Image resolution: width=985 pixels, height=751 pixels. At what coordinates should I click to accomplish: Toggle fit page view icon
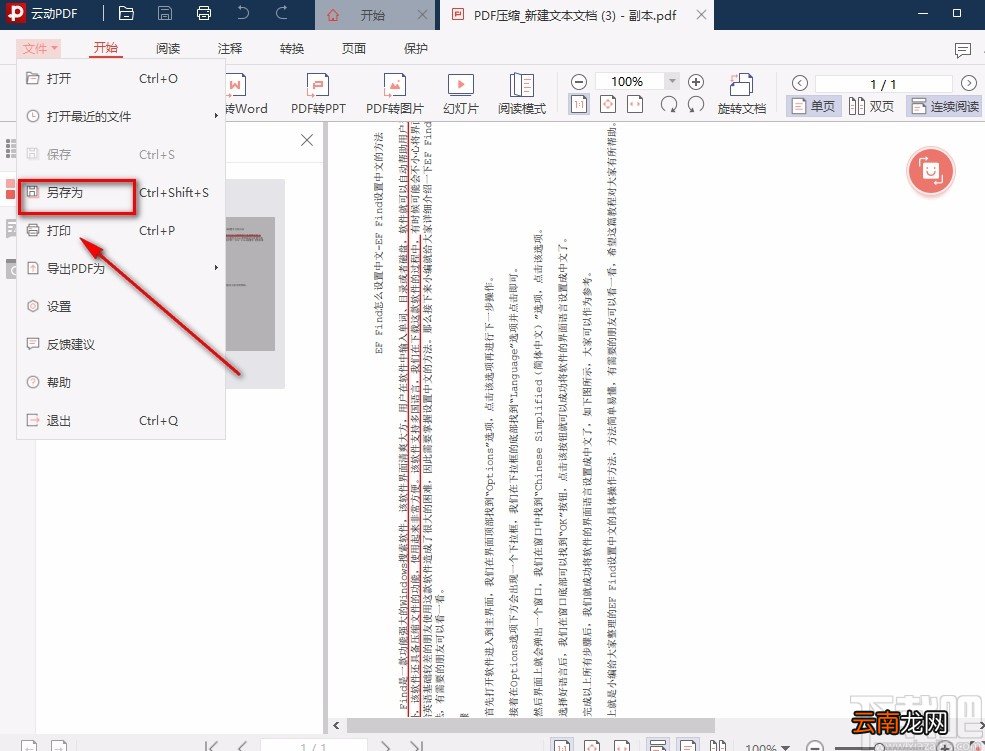tap(607, 105)
